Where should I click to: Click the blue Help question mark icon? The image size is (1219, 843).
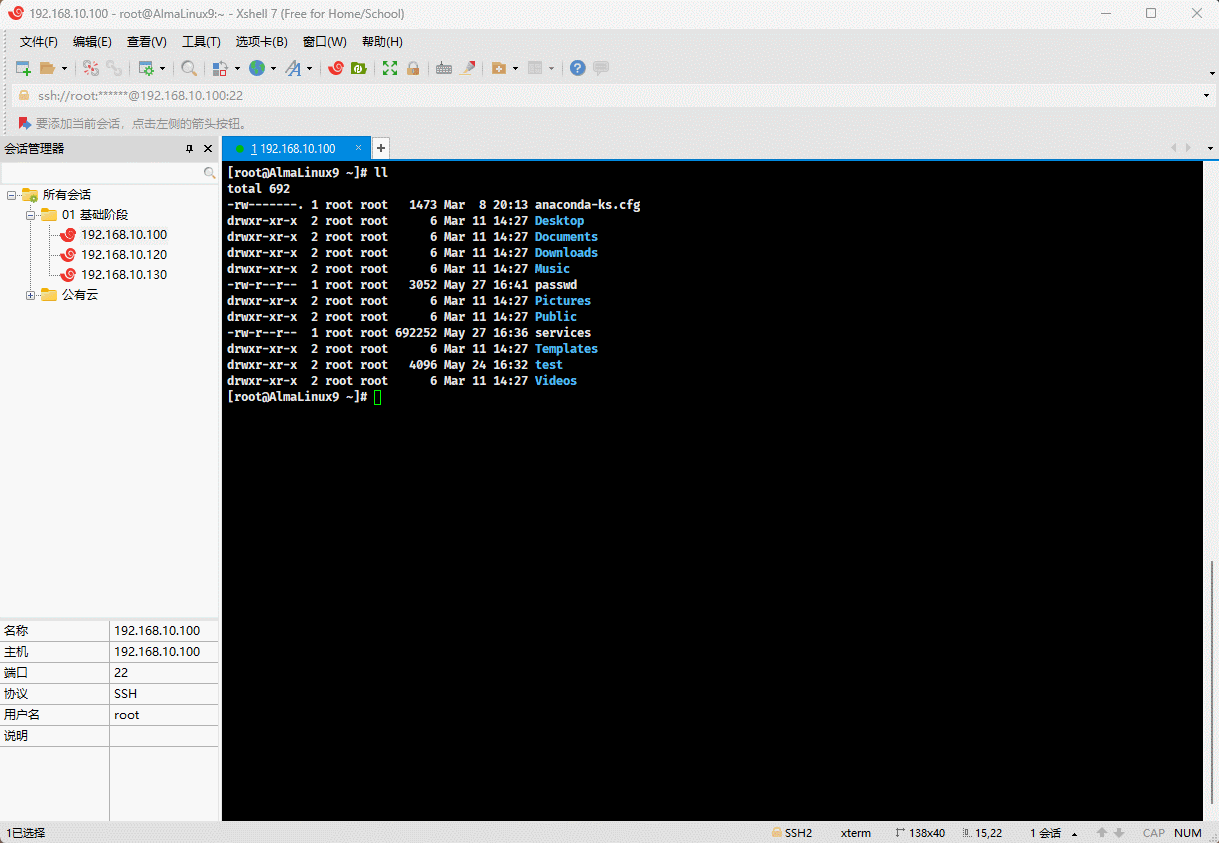[x=577, y=68]
